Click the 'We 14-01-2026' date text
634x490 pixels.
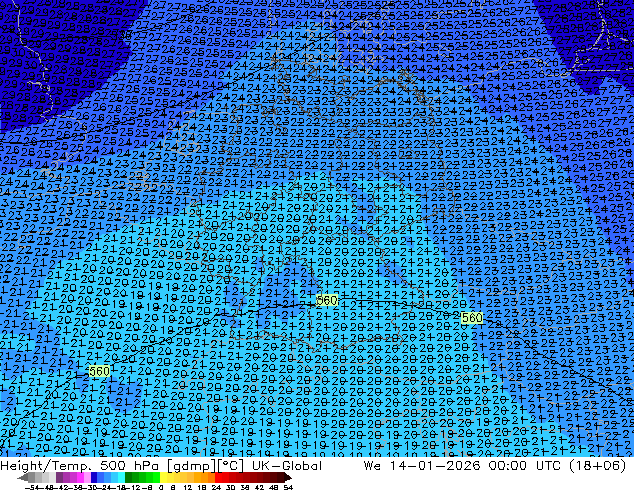point(422,466)
